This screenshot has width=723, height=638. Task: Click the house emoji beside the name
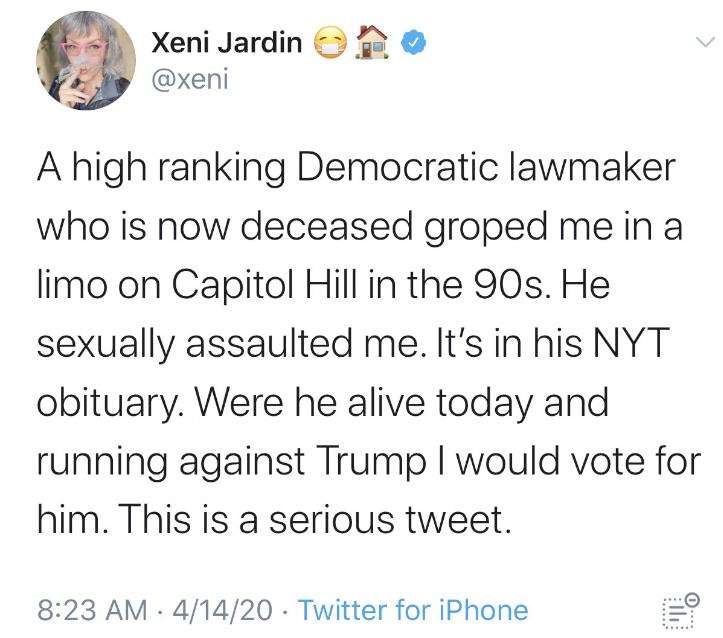373,42
